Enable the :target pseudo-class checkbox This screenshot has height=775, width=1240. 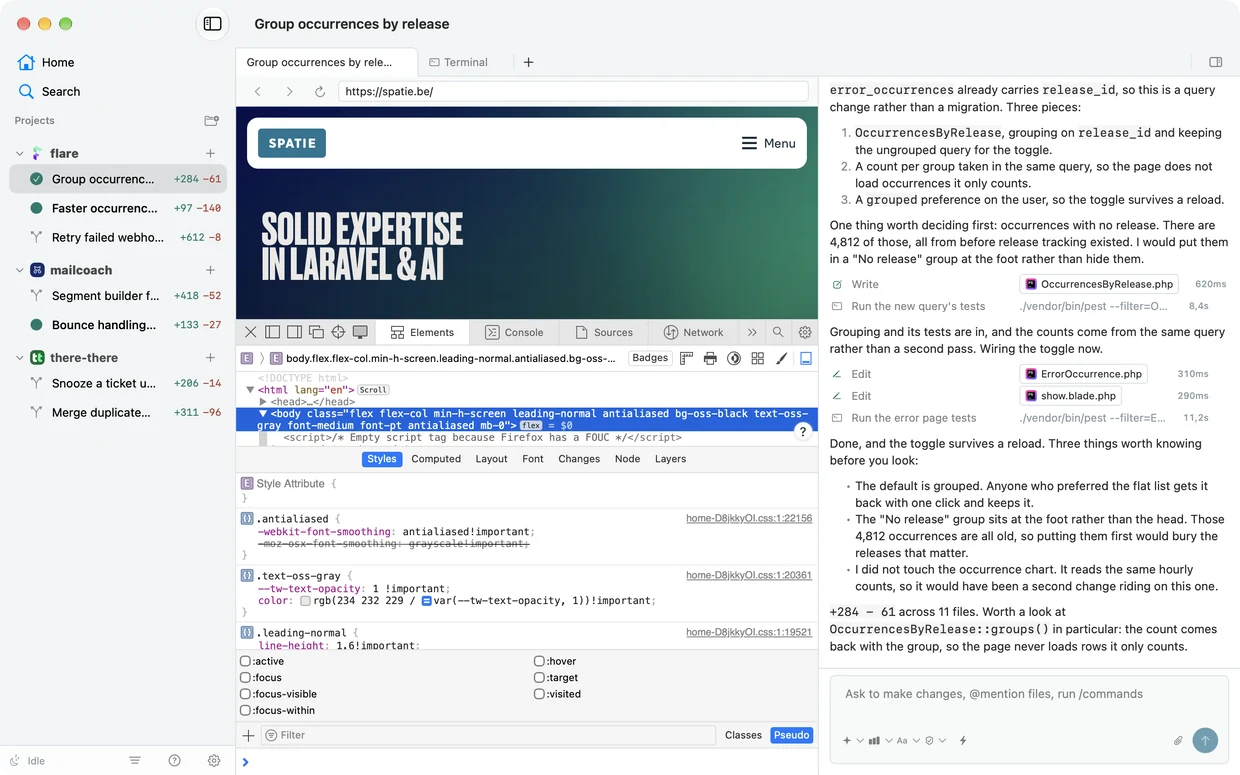[539, 677]
